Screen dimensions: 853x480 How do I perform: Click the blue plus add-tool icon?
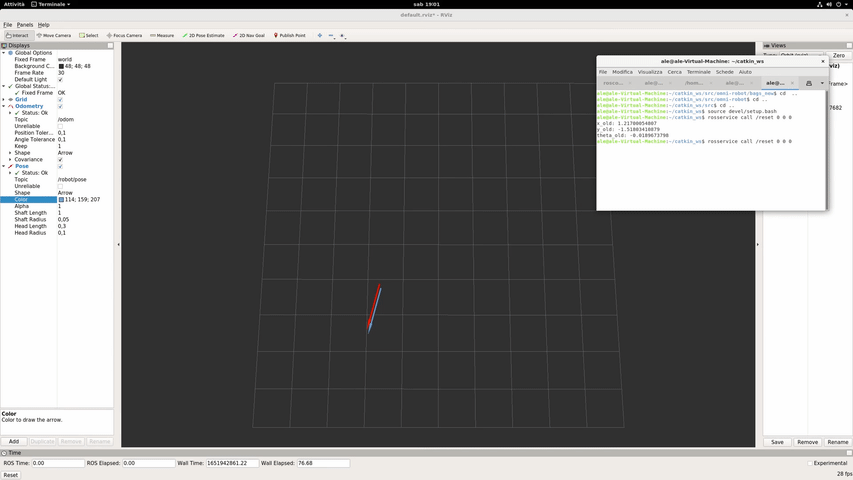(x=320, y=35)
